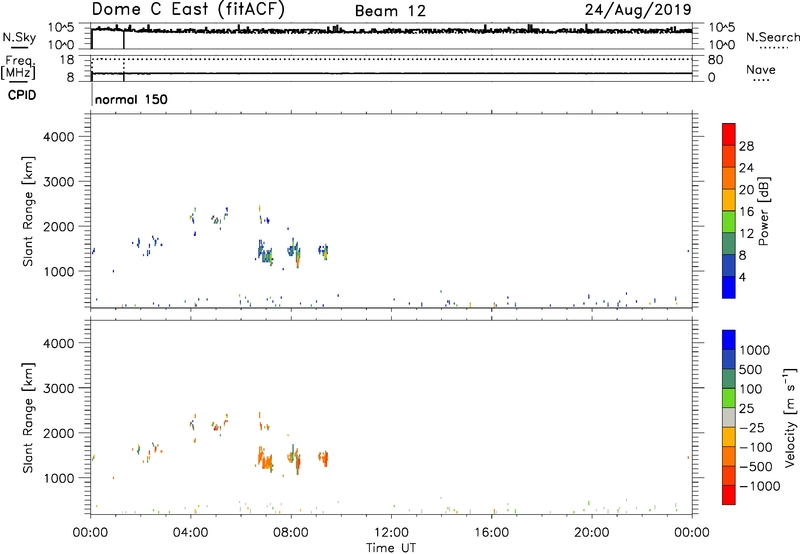
Task: Click the 'N.Sky' axis label
Action: click(19, 37)
